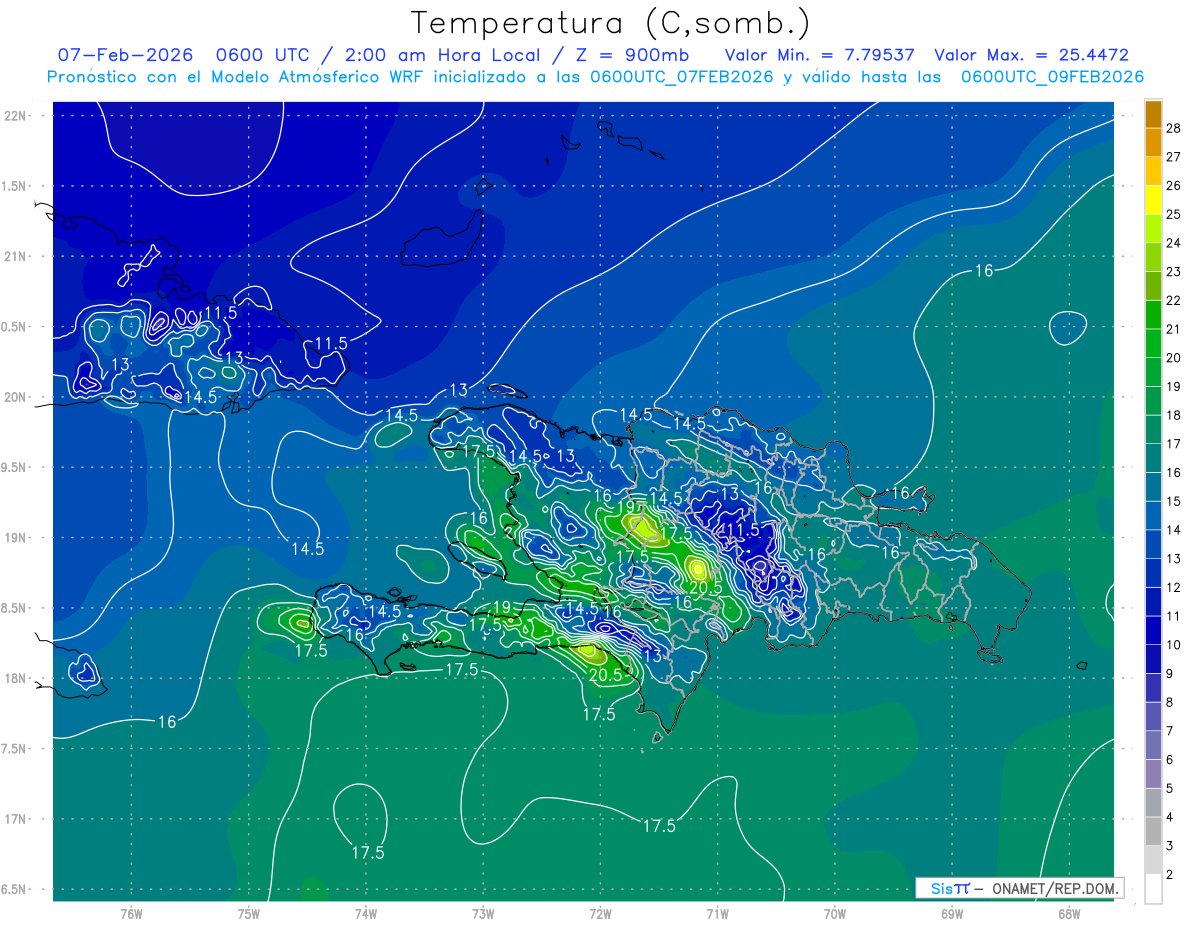Click the "19N" latitude axis label
Viewport: 1200px width, 927px height.
15,538
